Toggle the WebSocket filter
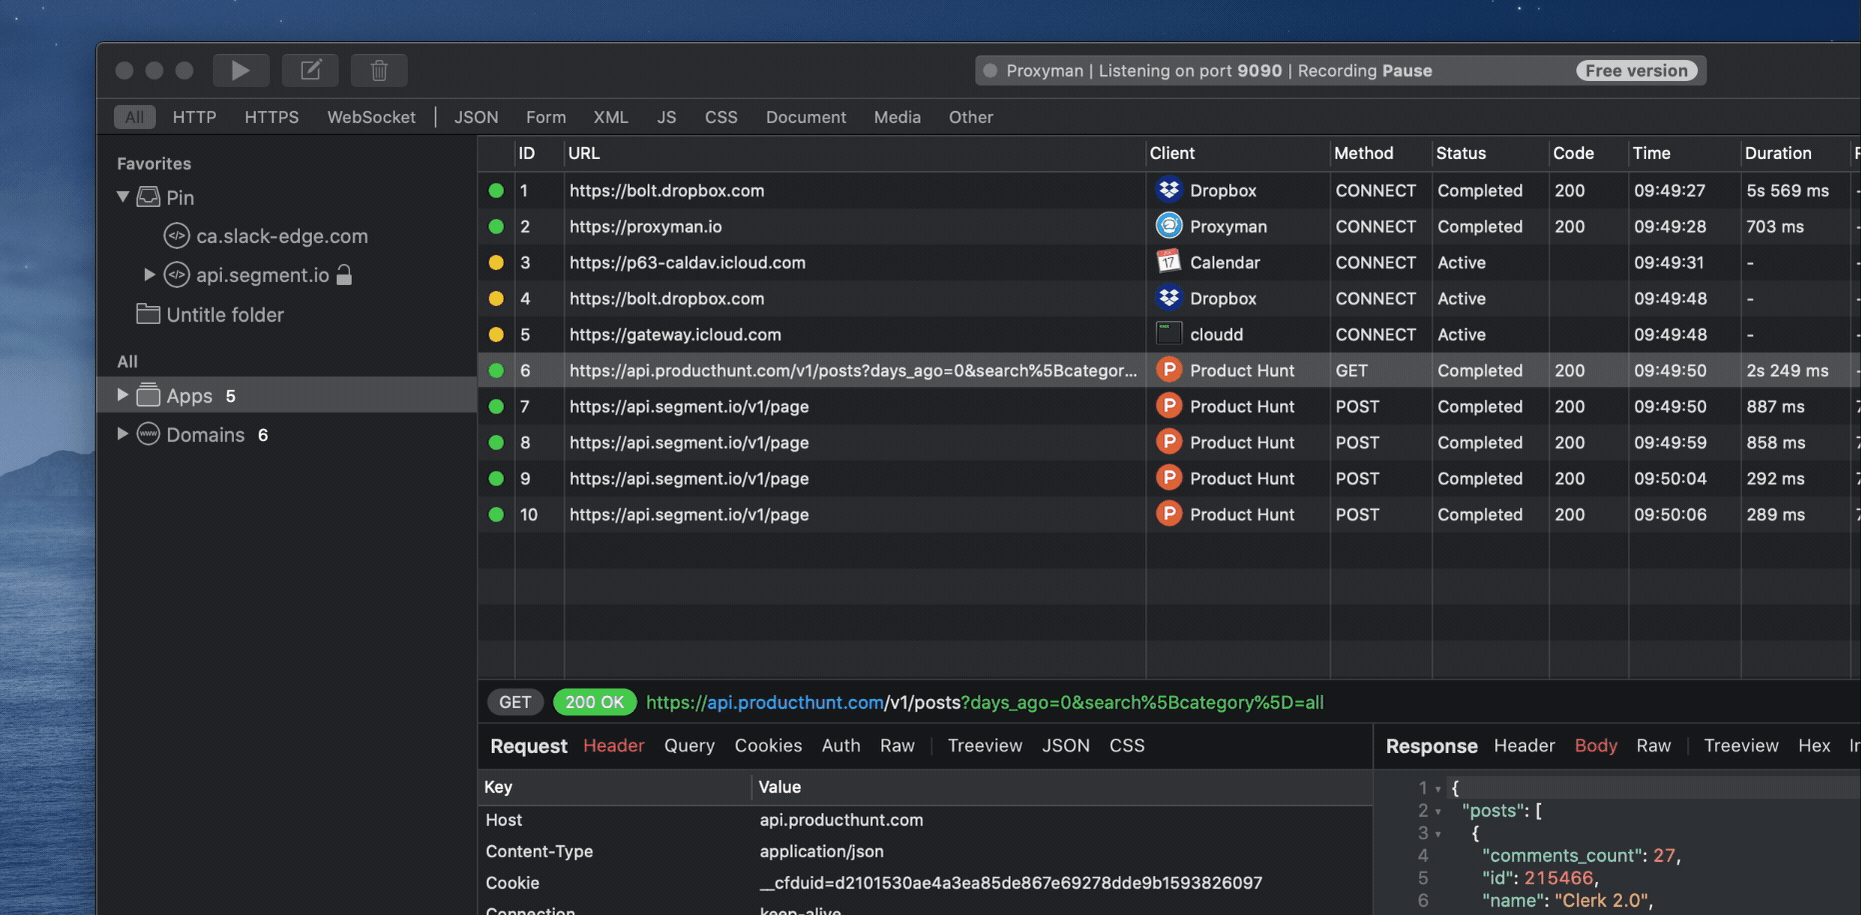This screenshot has width=1861, height=915. pos(371,117)
